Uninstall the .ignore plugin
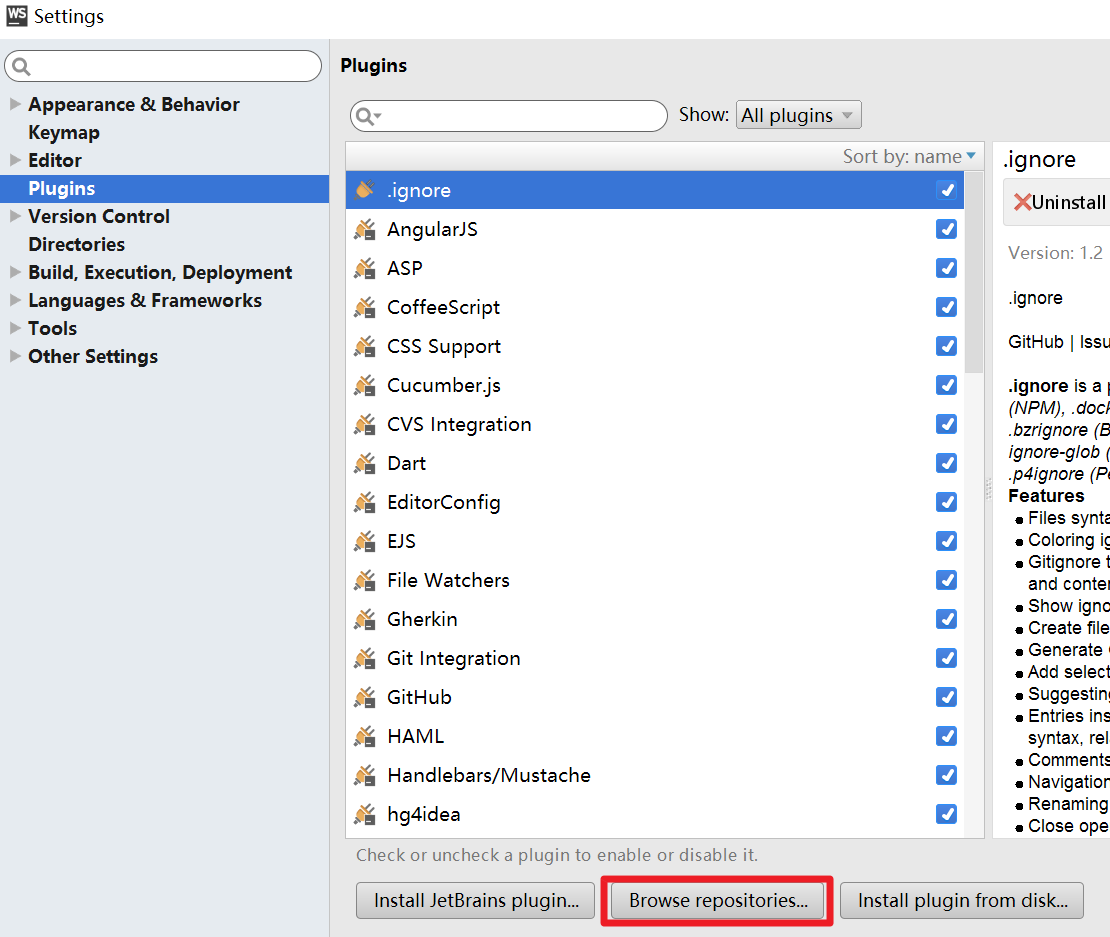 [1058, 202]
